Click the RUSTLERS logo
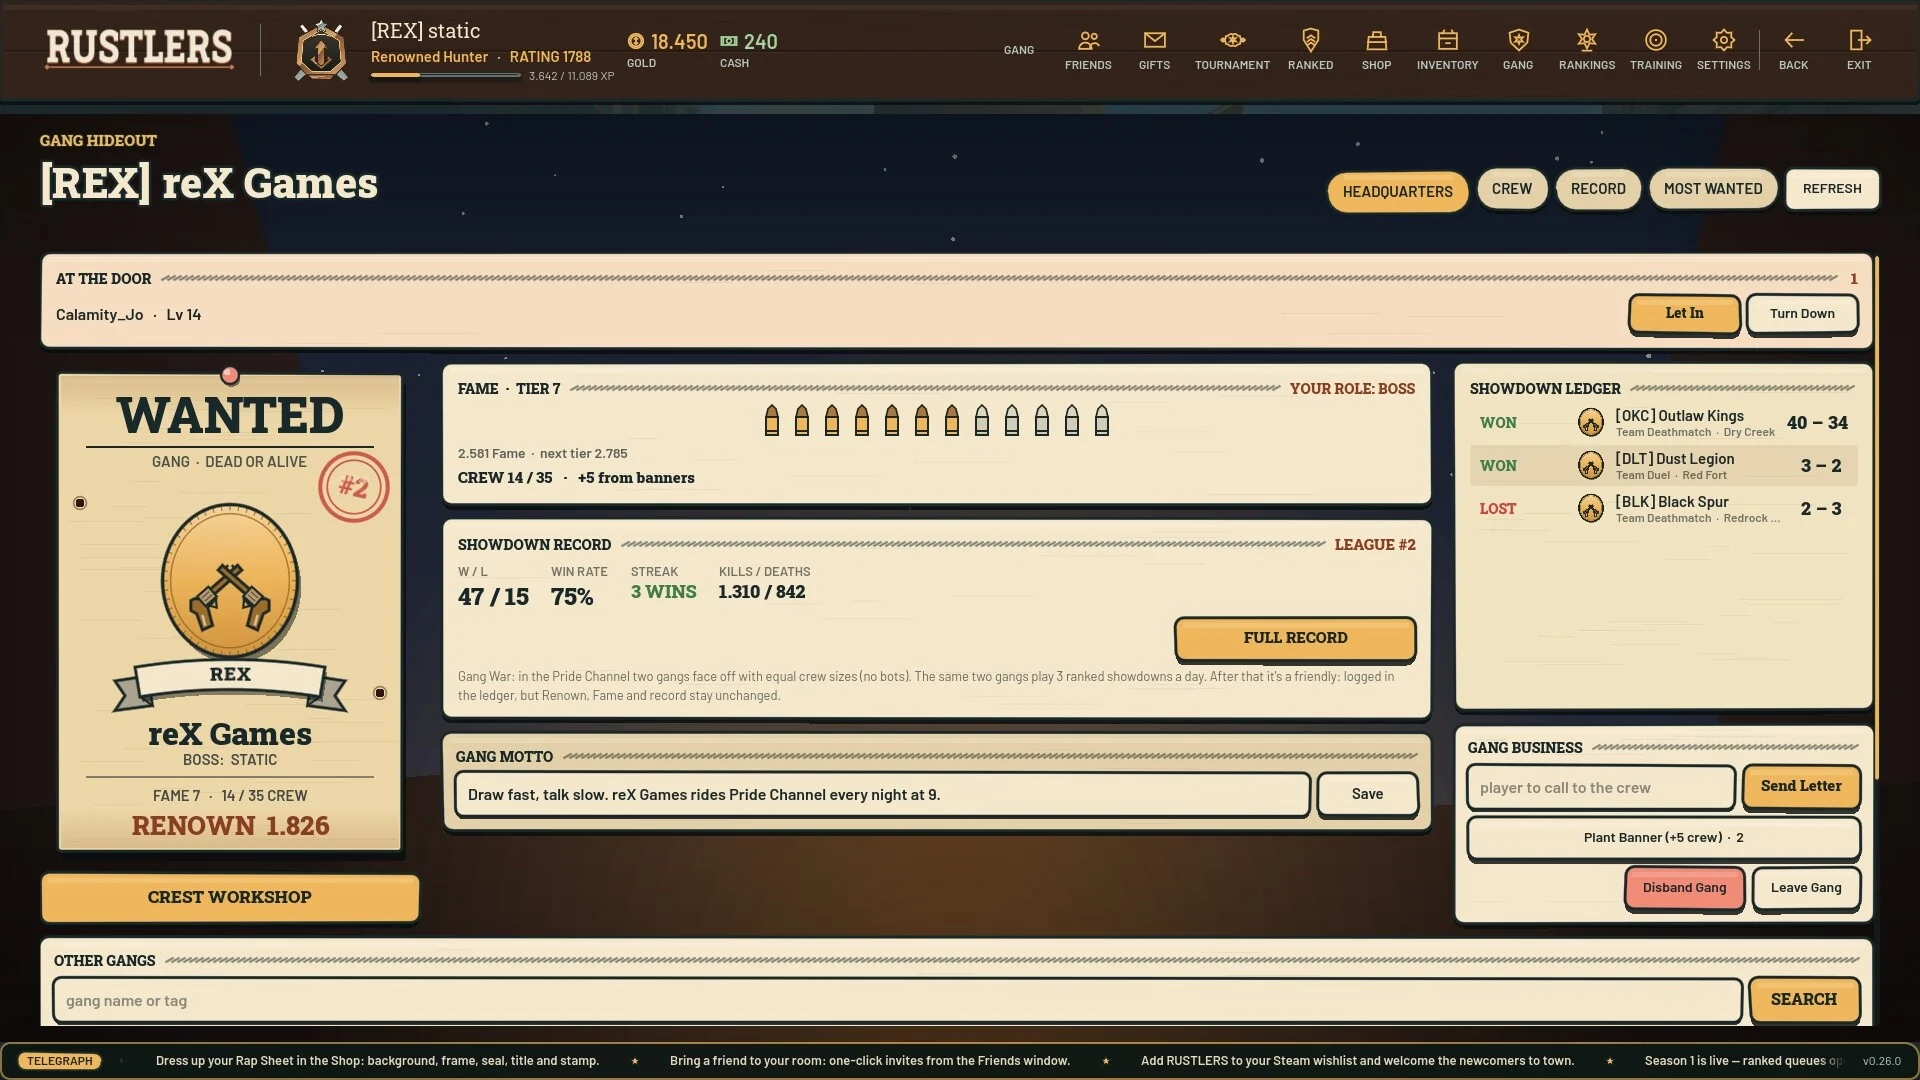Image resolution: width=1920 pixels, height=1080 pixels. pos(139,48)
